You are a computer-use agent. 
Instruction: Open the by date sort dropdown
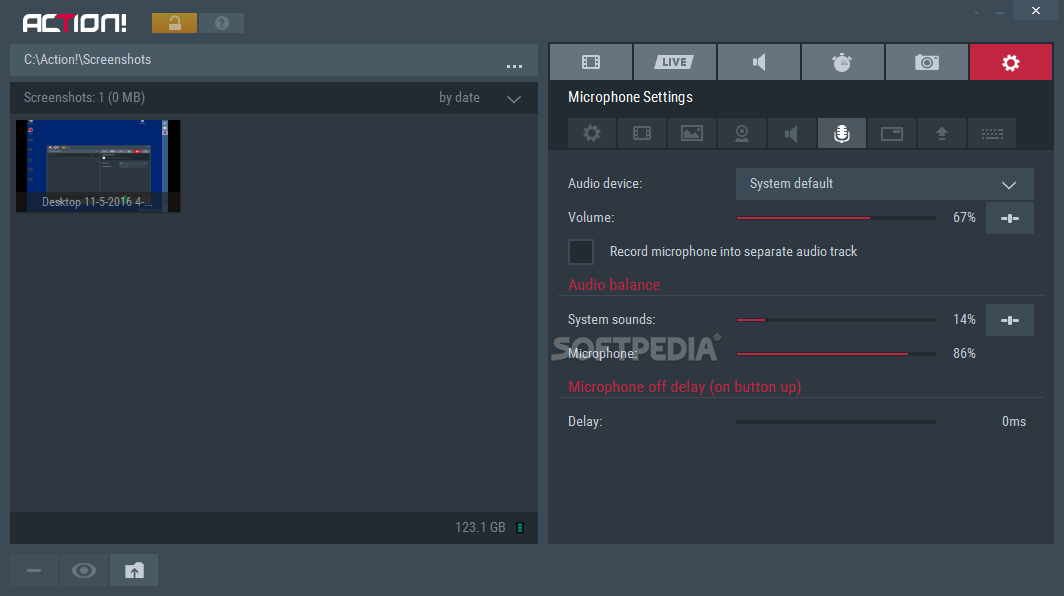pyautogui.click(x=479, y=98)
